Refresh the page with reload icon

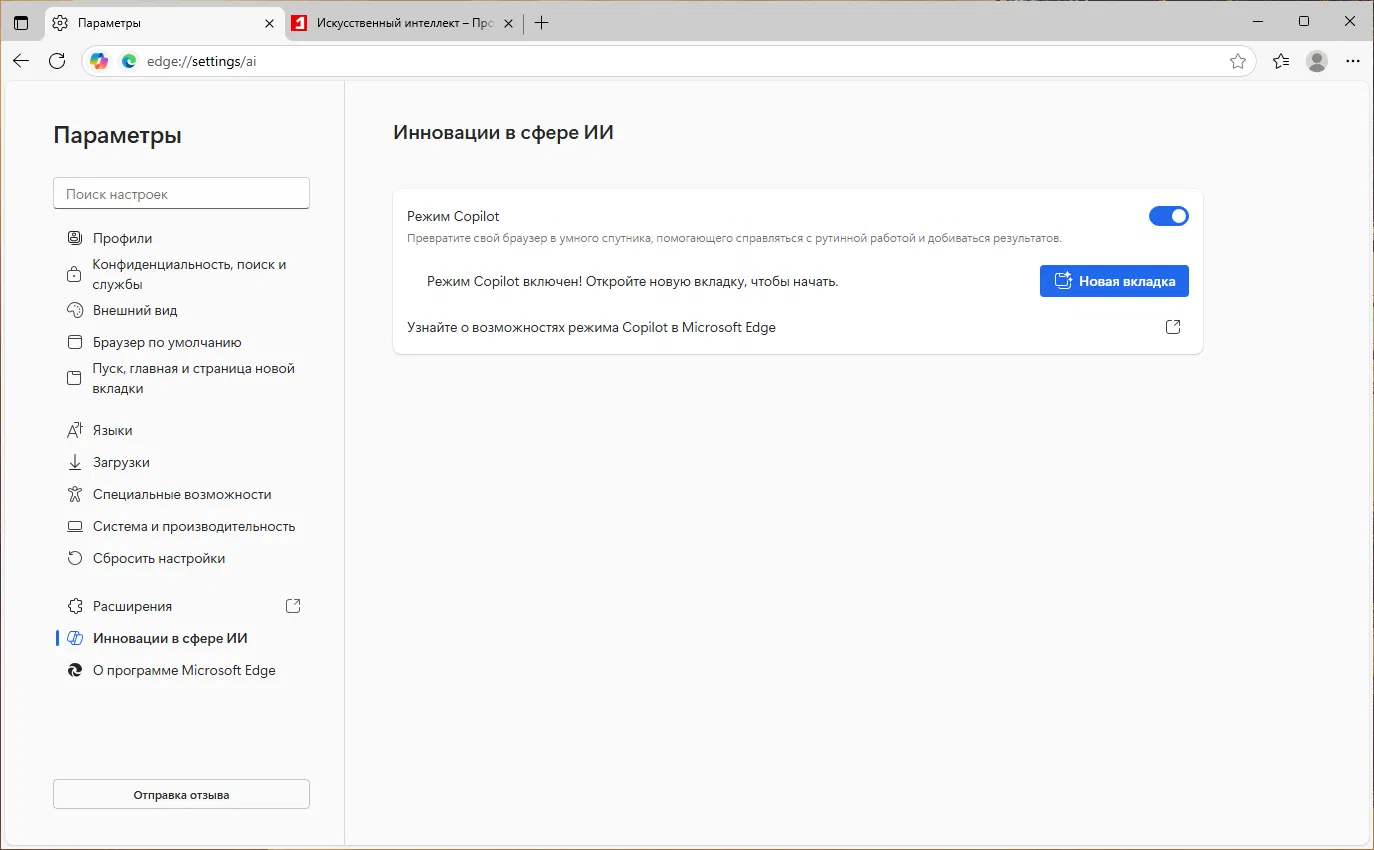pyautogui.click(x=57, y=61)
